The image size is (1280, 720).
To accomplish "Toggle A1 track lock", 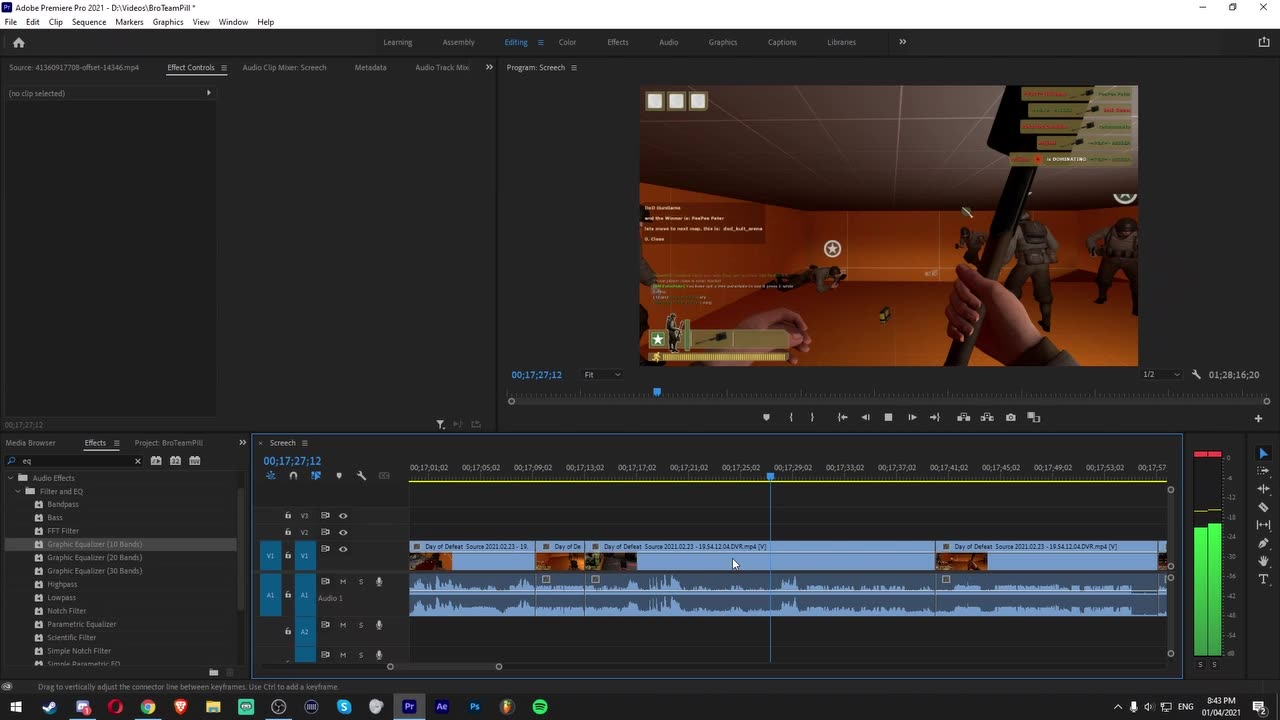I will [288, 594].
